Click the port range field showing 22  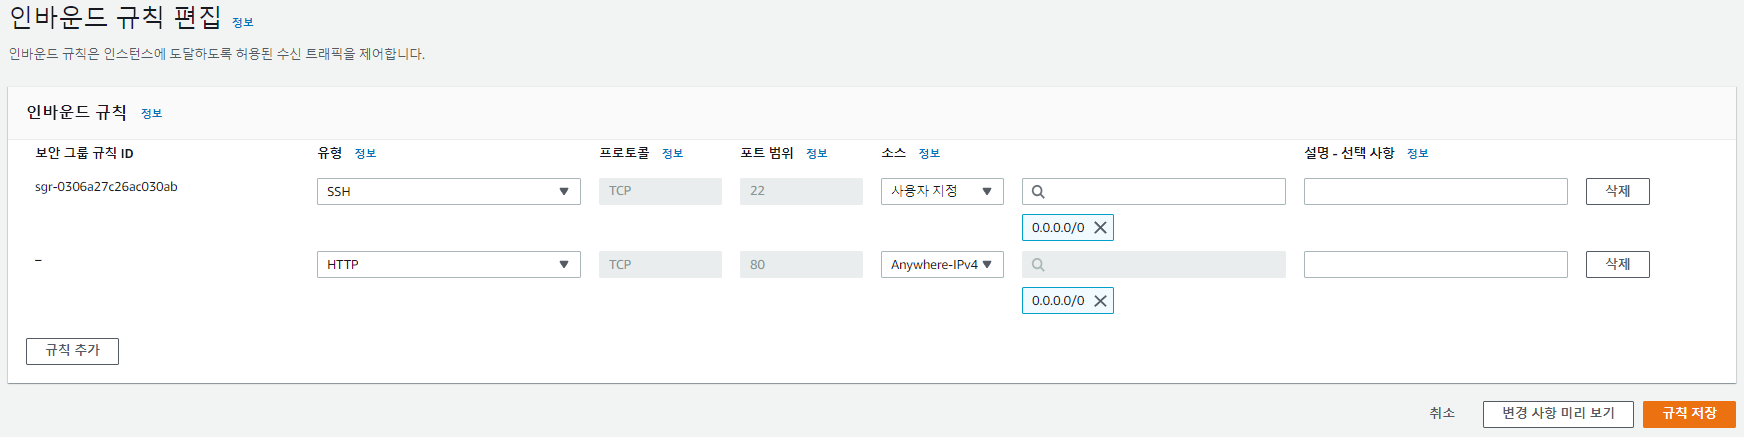(x=801, y=191)
